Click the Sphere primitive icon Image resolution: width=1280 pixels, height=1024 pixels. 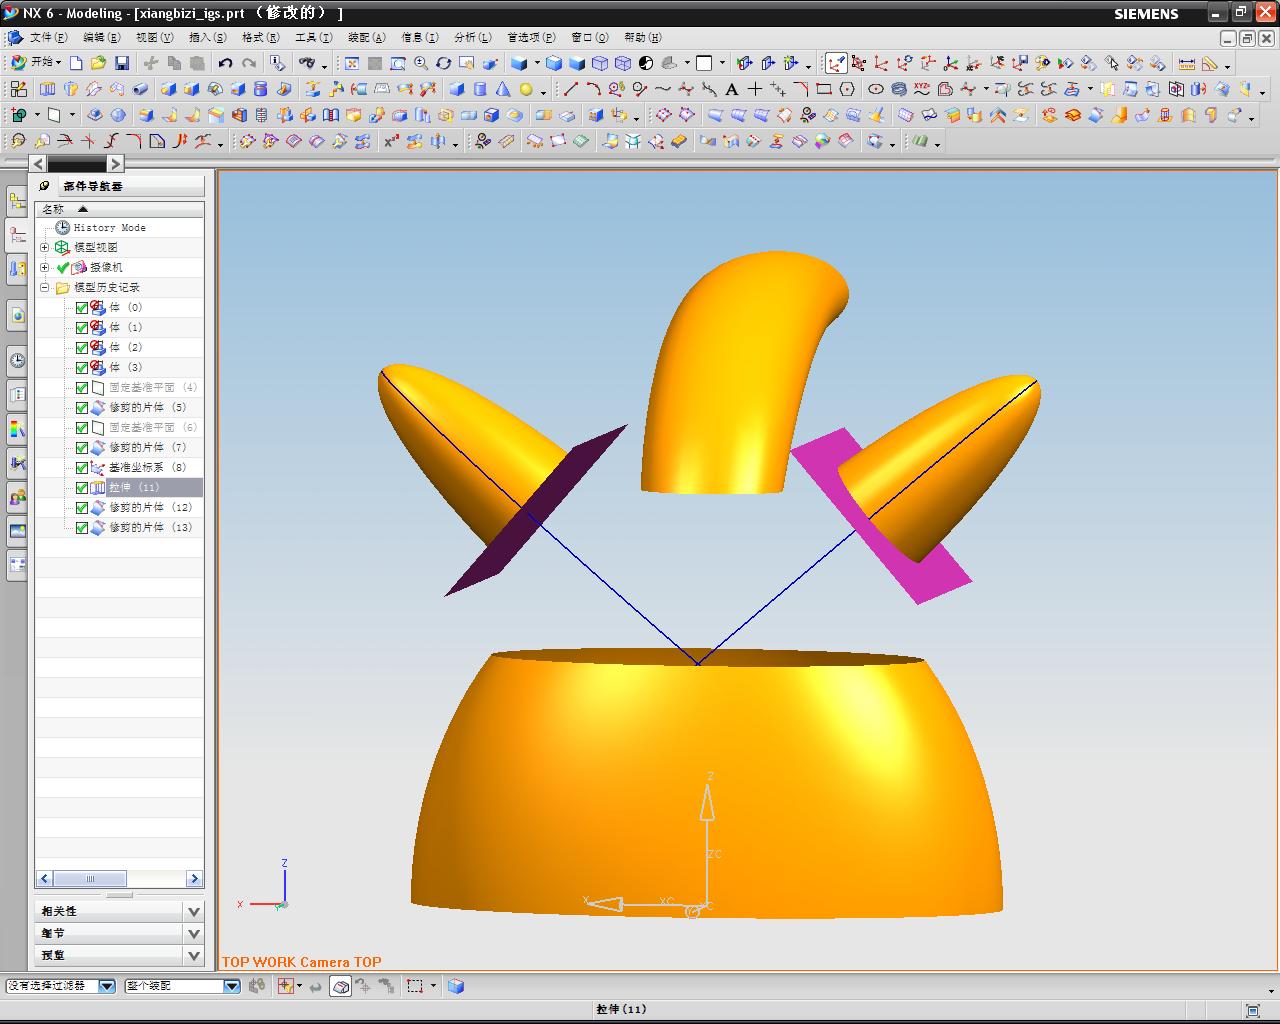click(x=526, y=89)
